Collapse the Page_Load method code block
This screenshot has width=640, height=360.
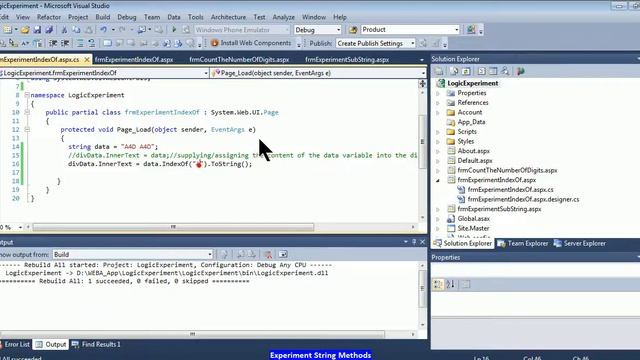(x=27, y=129)
